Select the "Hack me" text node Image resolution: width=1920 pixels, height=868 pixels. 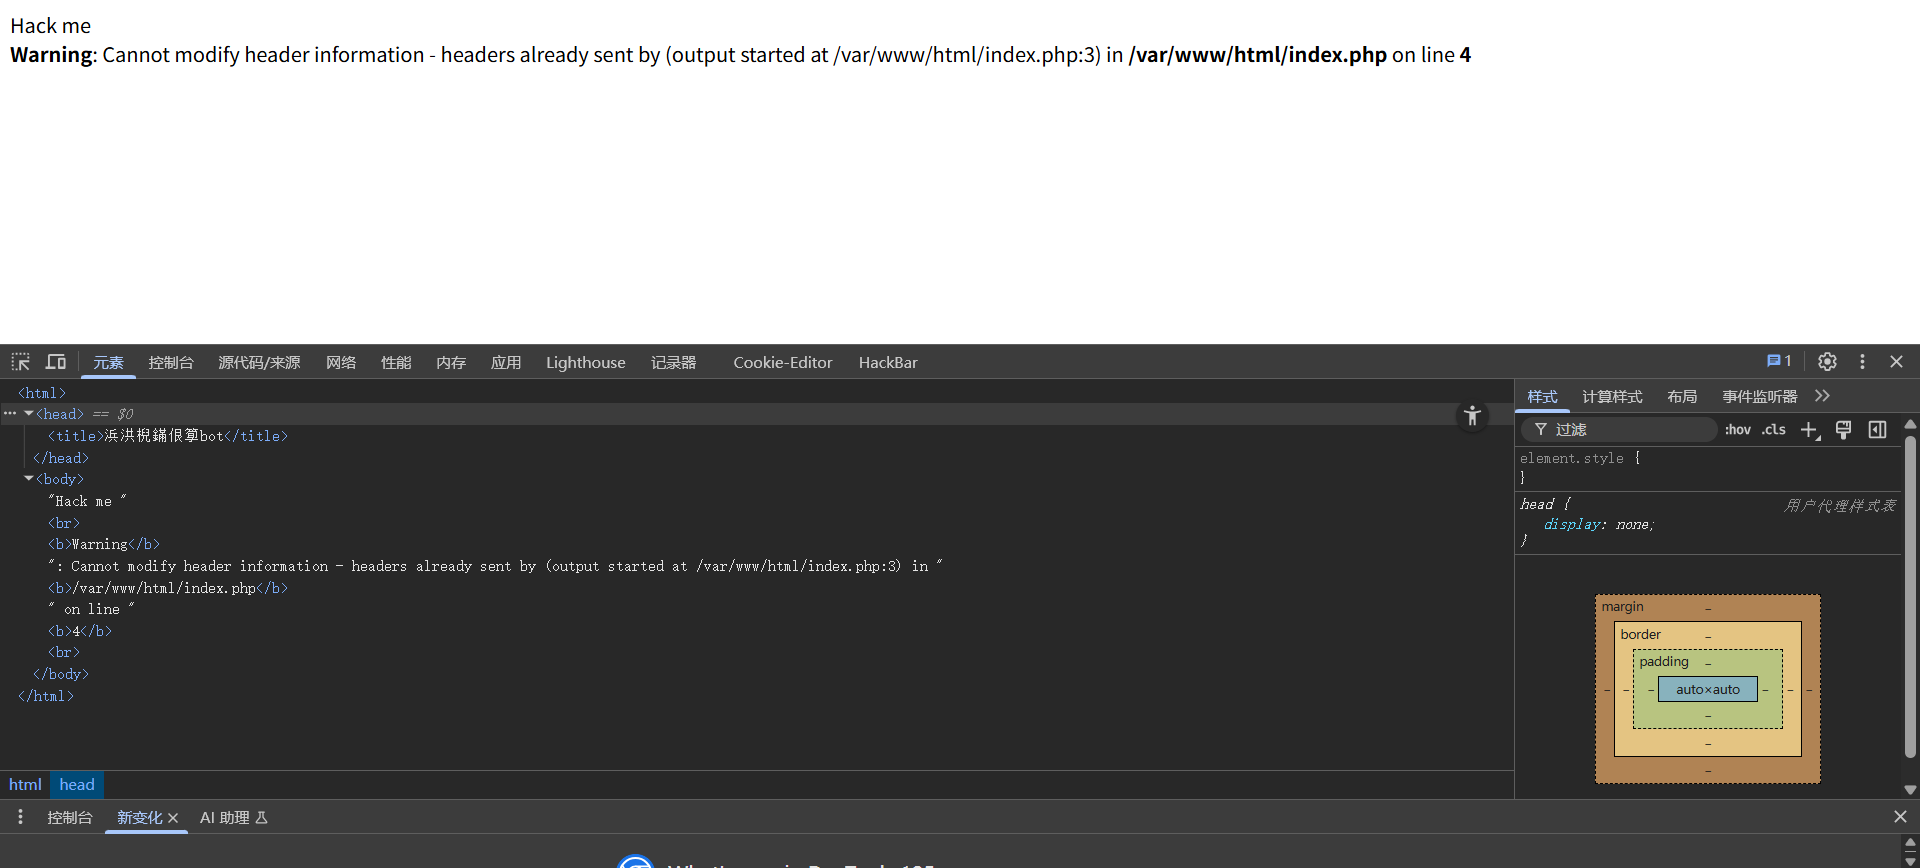coord(87,501)
